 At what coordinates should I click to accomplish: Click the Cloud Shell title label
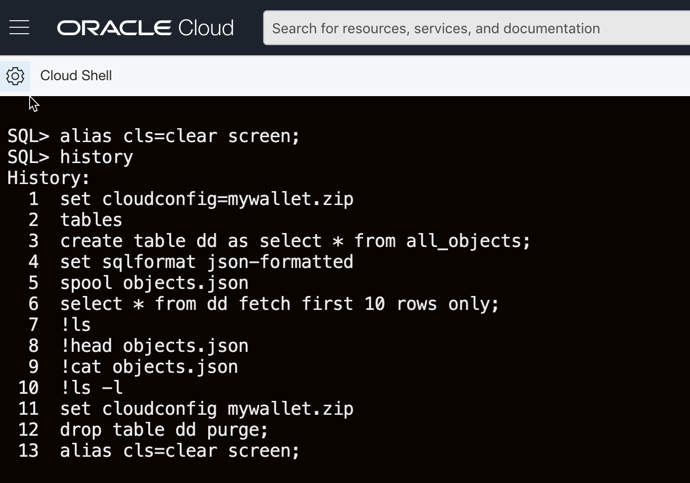(76, 76)
